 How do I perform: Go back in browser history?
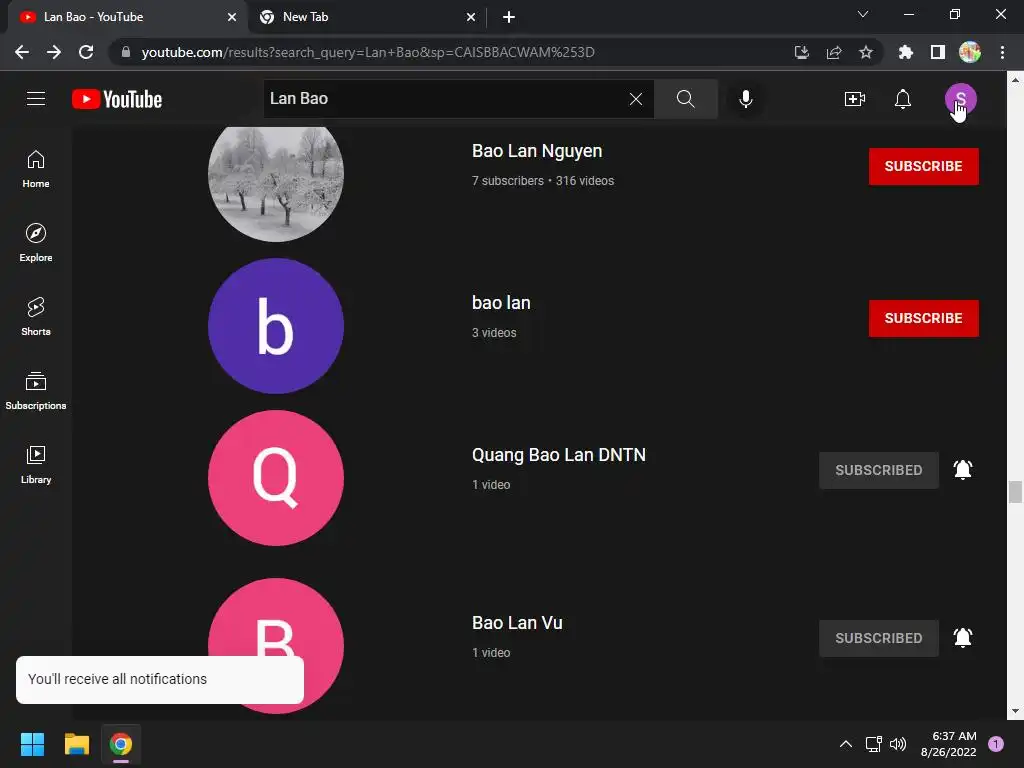point(22,52)
